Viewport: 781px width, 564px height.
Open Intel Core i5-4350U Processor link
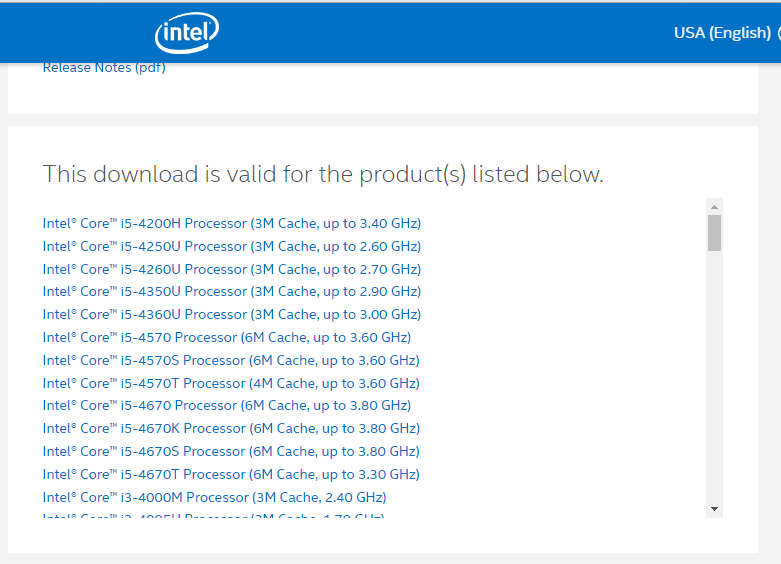coord(231,292)
